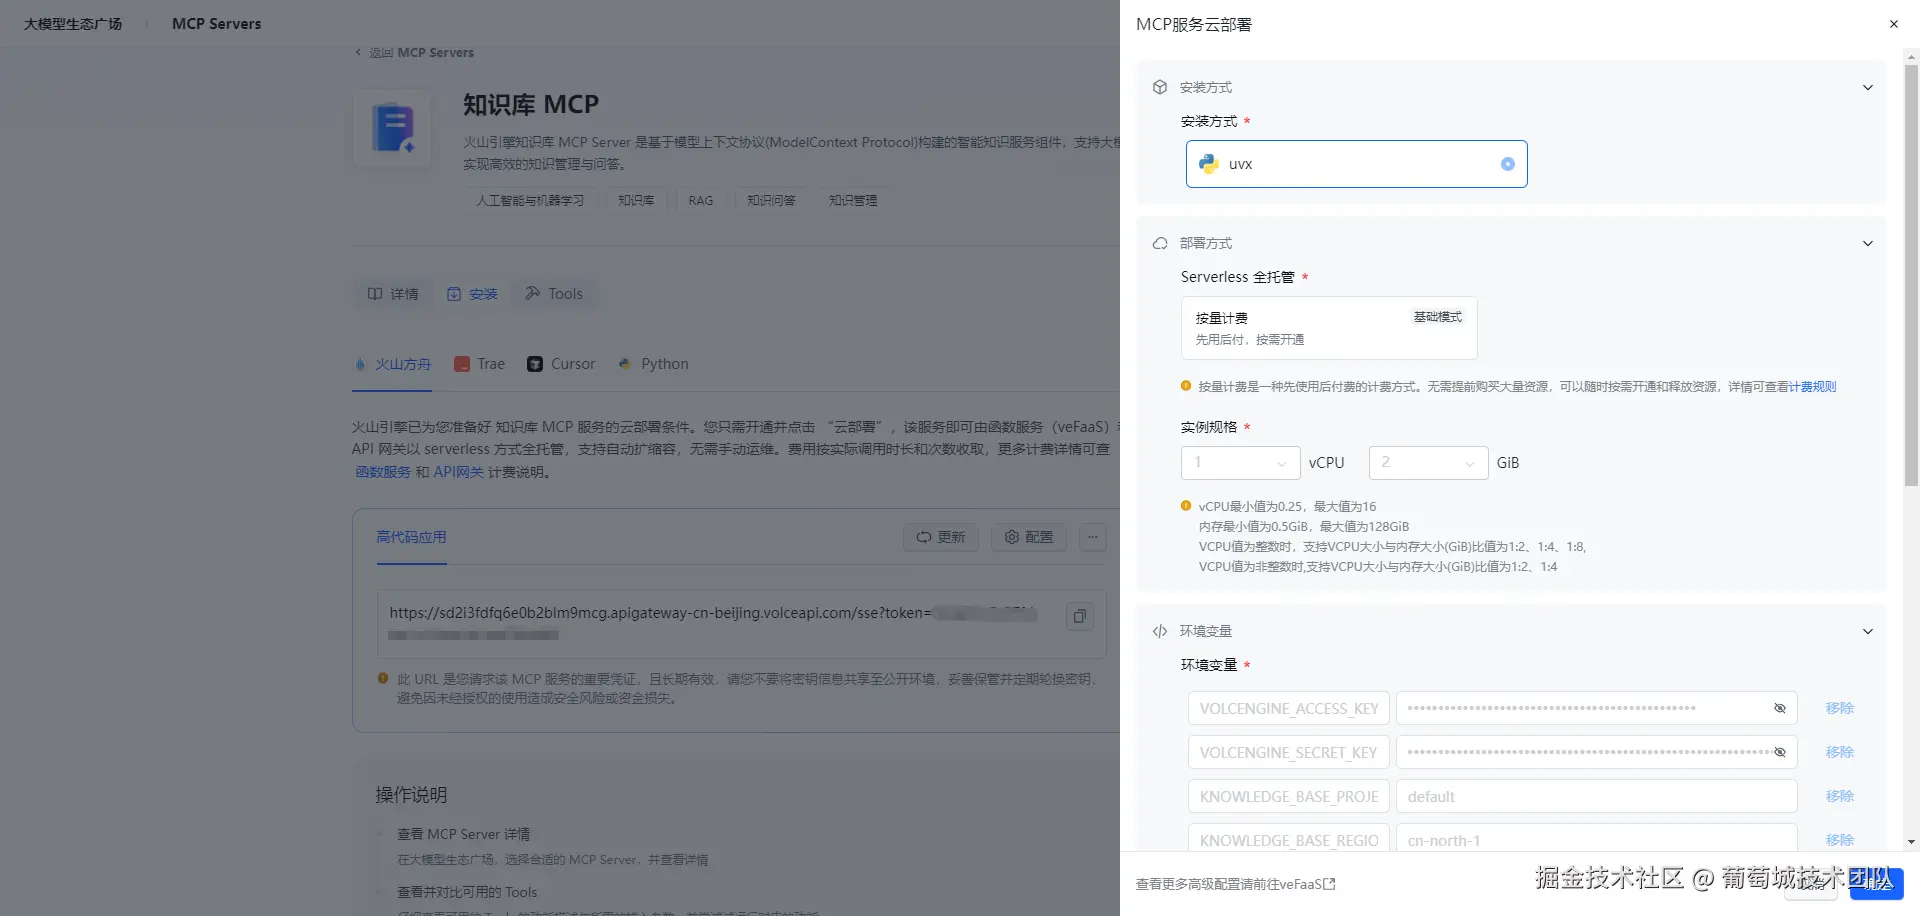Viewport: 1920px width, 916px height.
Task: Click the 部署方式 cloud icon
Action: [x=1160, y=244]
